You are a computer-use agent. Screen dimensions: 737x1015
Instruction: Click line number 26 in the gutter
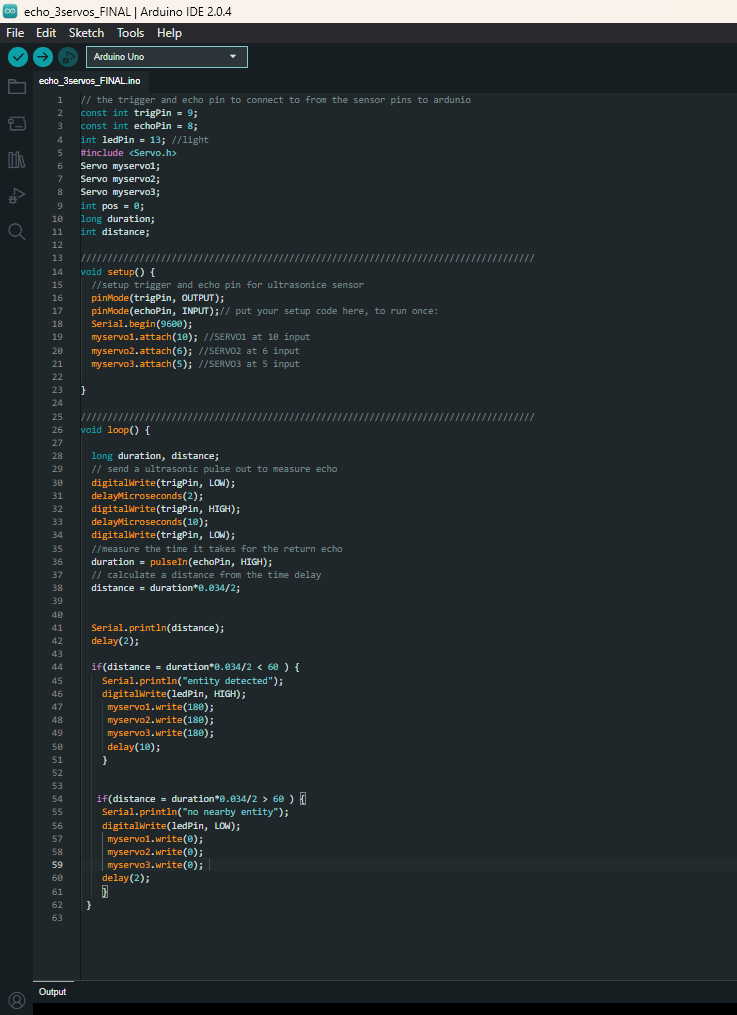click(x=58, y=430)
